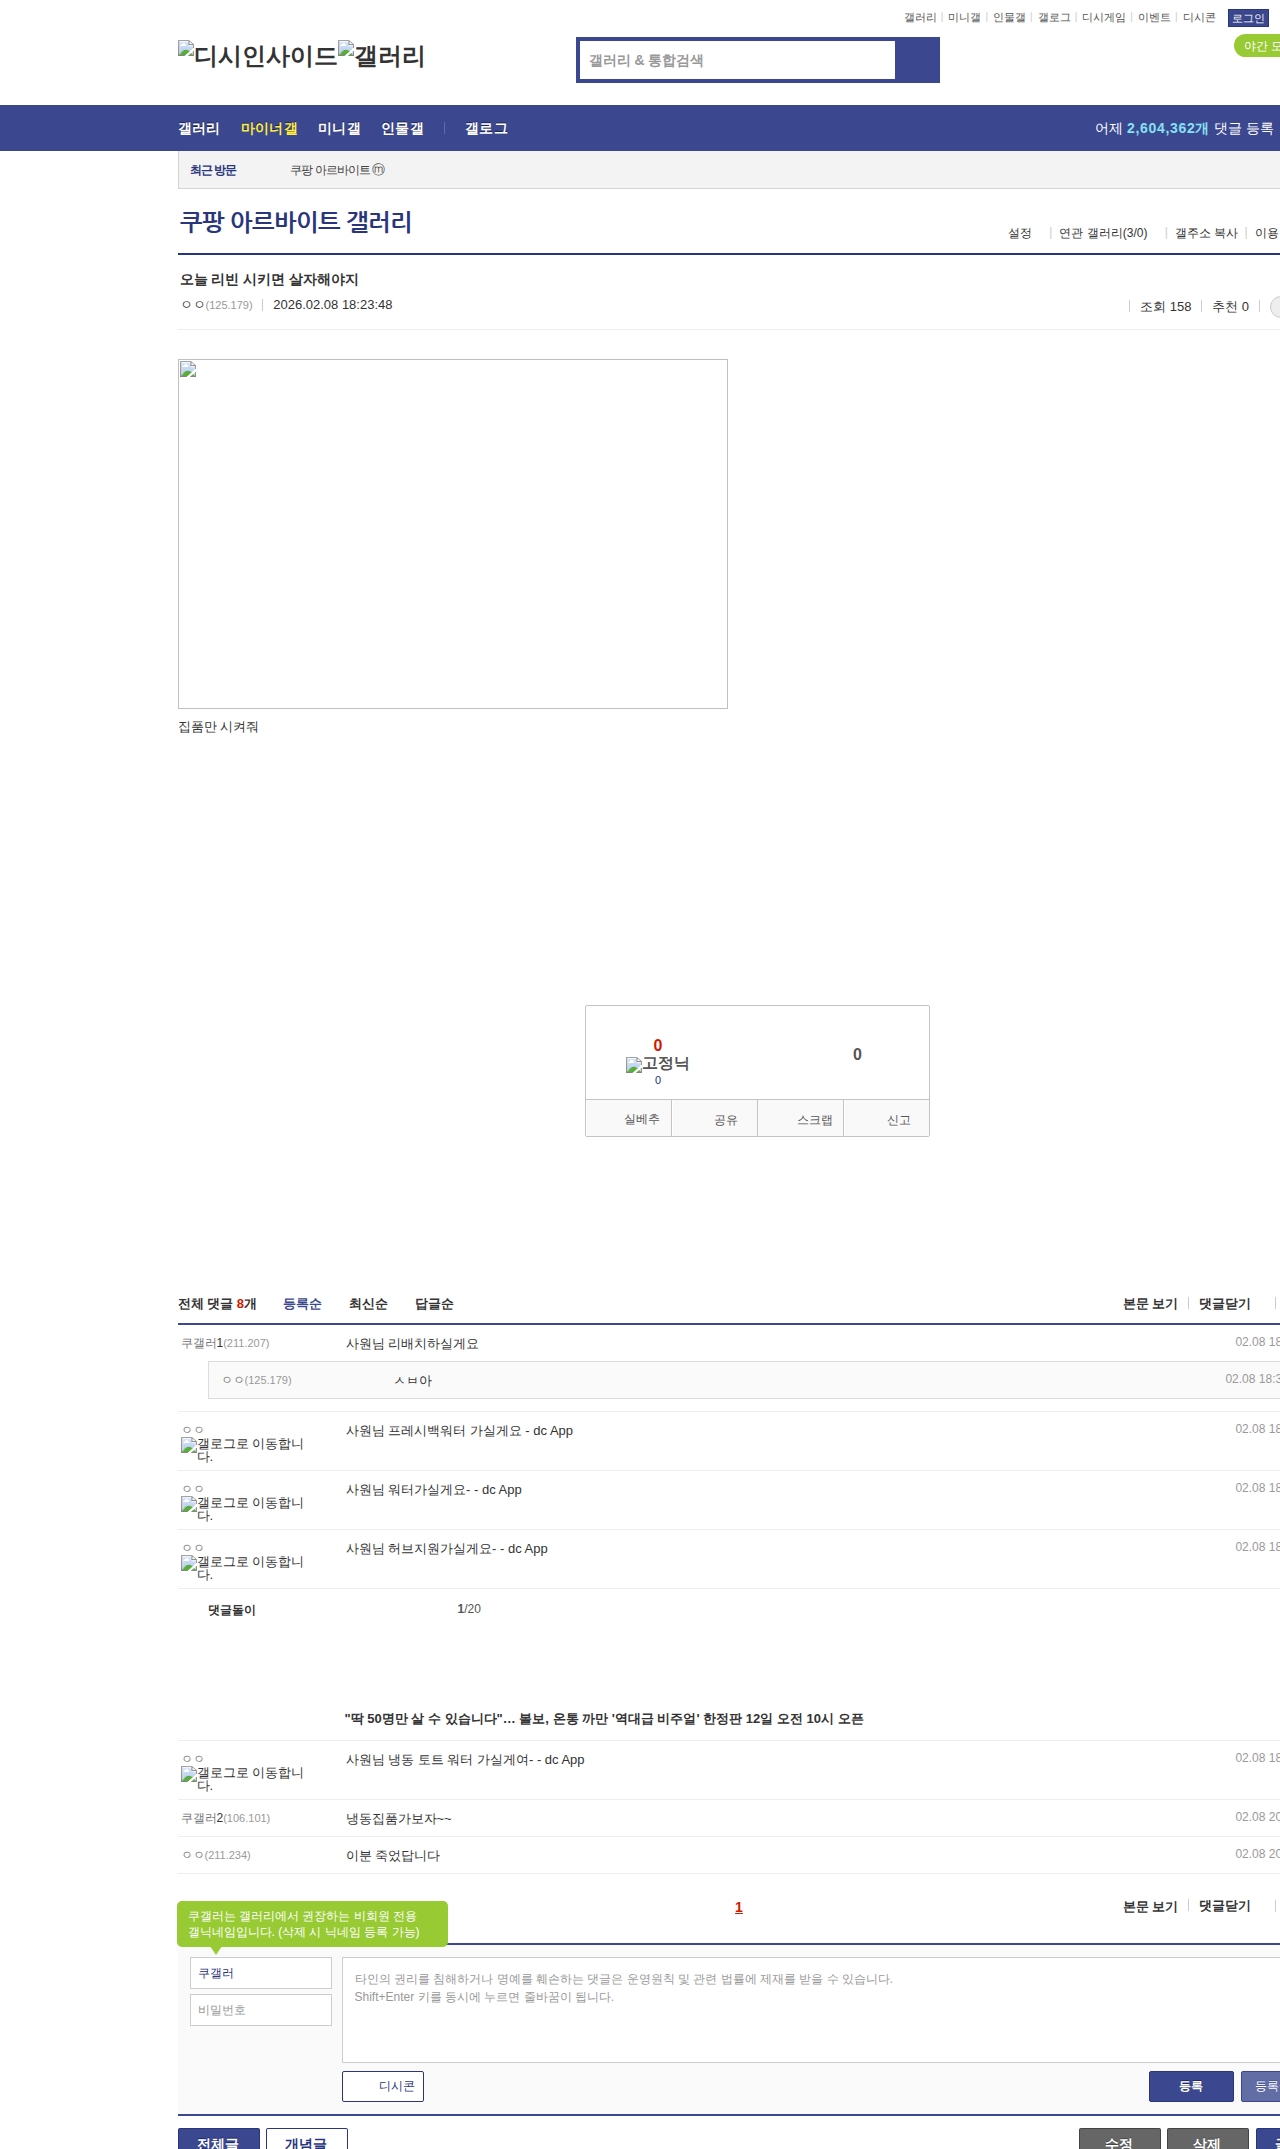
Task: Open 인물갤 link in top utility links
Action: click(x=1009, y=18)
